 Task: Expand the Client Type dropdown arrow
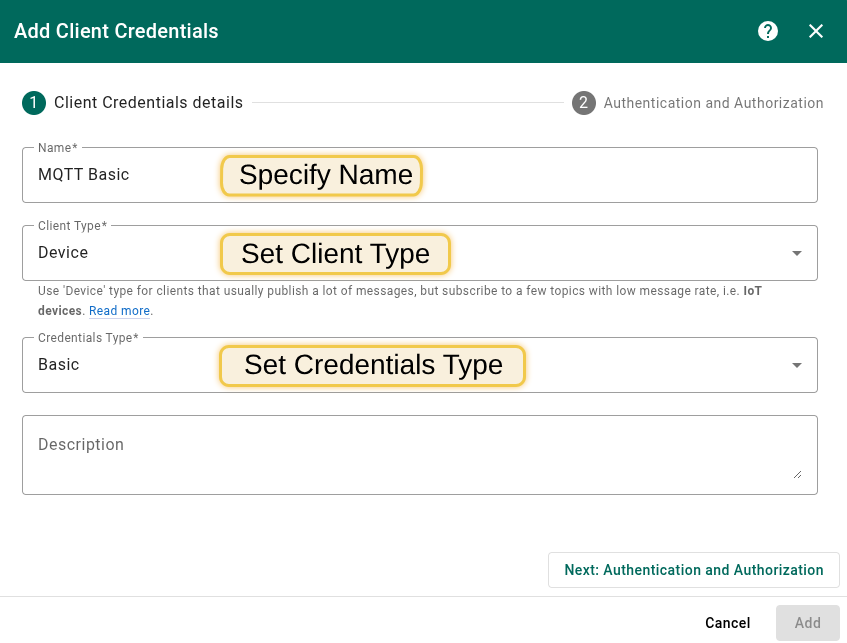(797, 253)
